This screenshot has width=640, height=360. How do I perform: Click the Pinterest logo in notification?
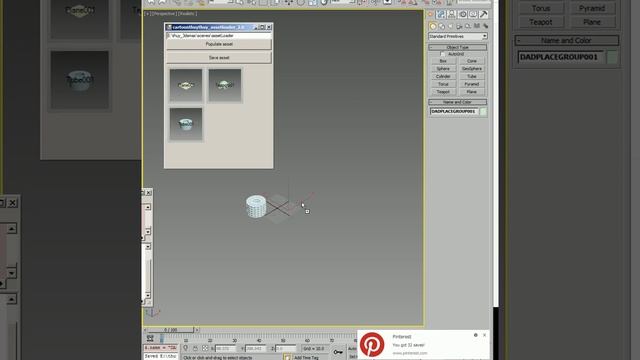(x=372, y=344)
